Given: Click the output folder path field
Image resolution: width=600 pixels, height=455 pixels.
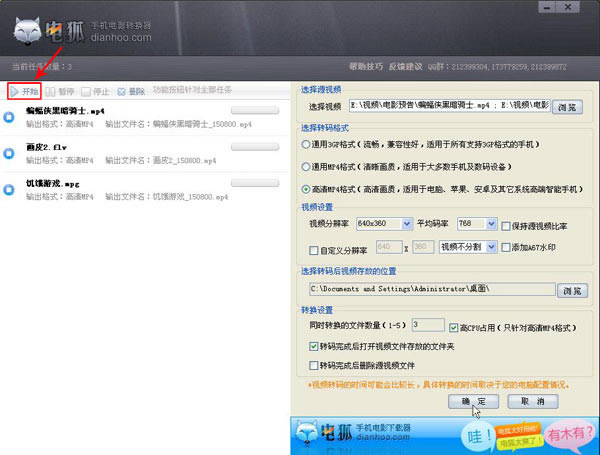Looking at the screenshot, I should click(x=430, y=290).
